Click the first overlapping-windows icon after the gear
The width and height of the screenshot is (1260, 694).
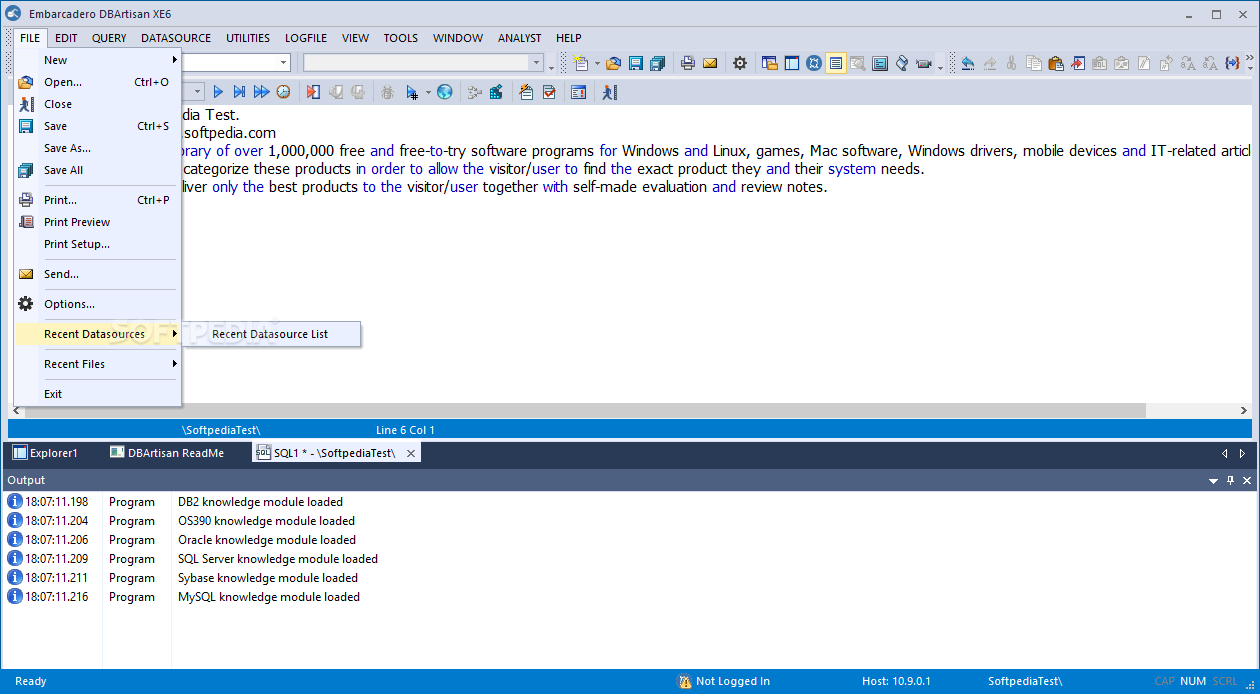pos(770,63)
